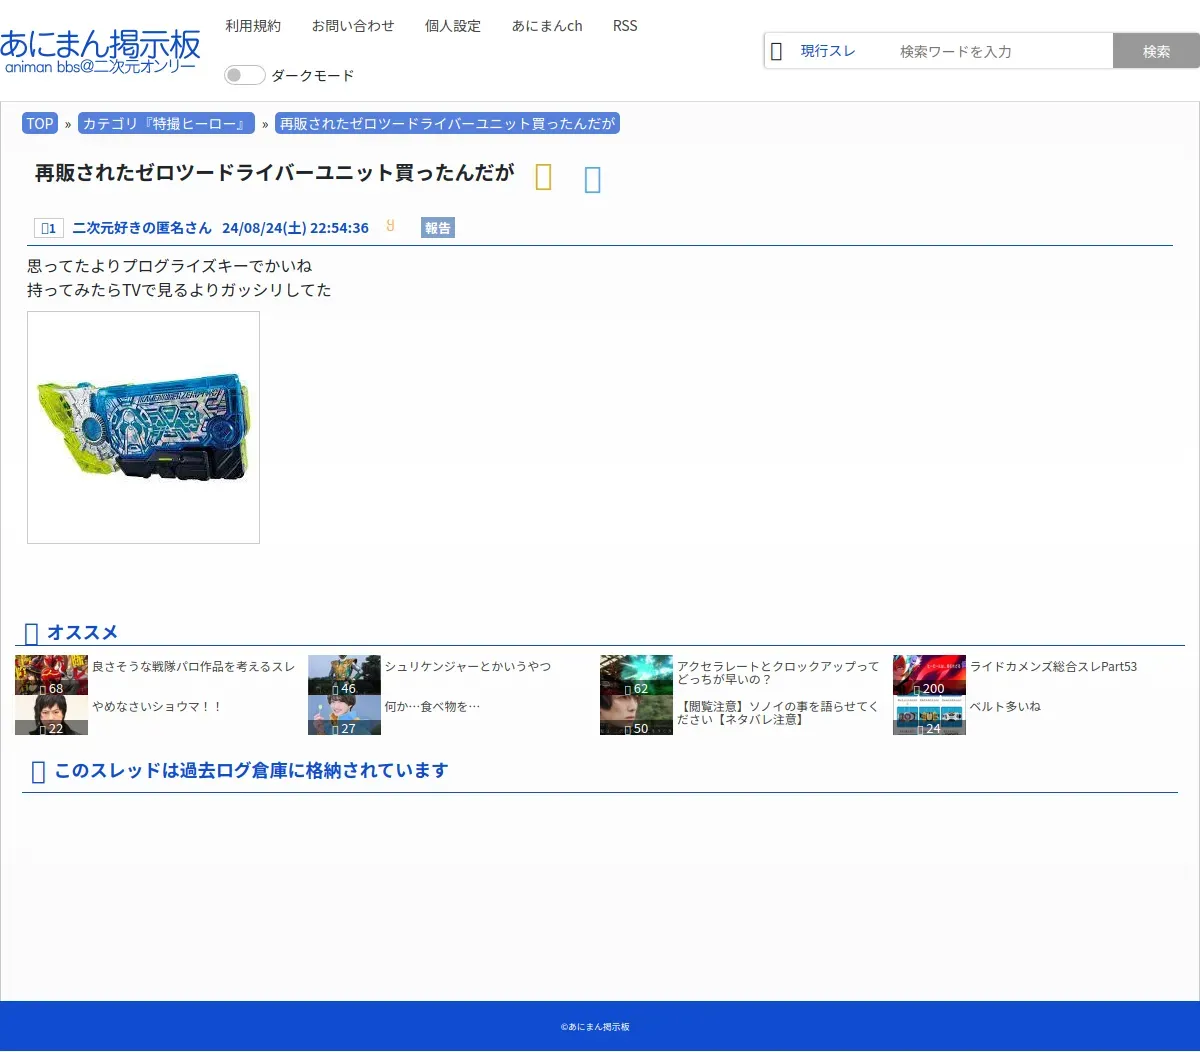Open thread やめなさいショウマ！！

point(157,706)
